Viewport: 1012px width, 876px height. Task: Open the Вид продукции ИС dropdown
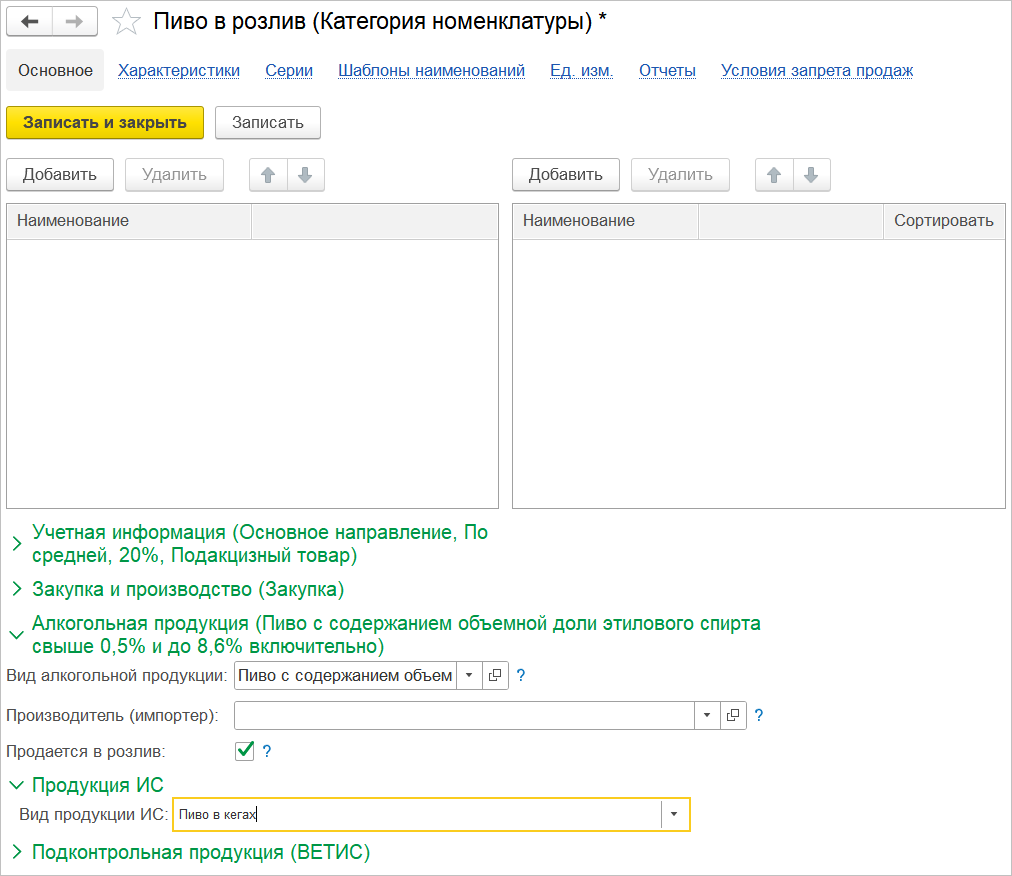coord(674,815)
